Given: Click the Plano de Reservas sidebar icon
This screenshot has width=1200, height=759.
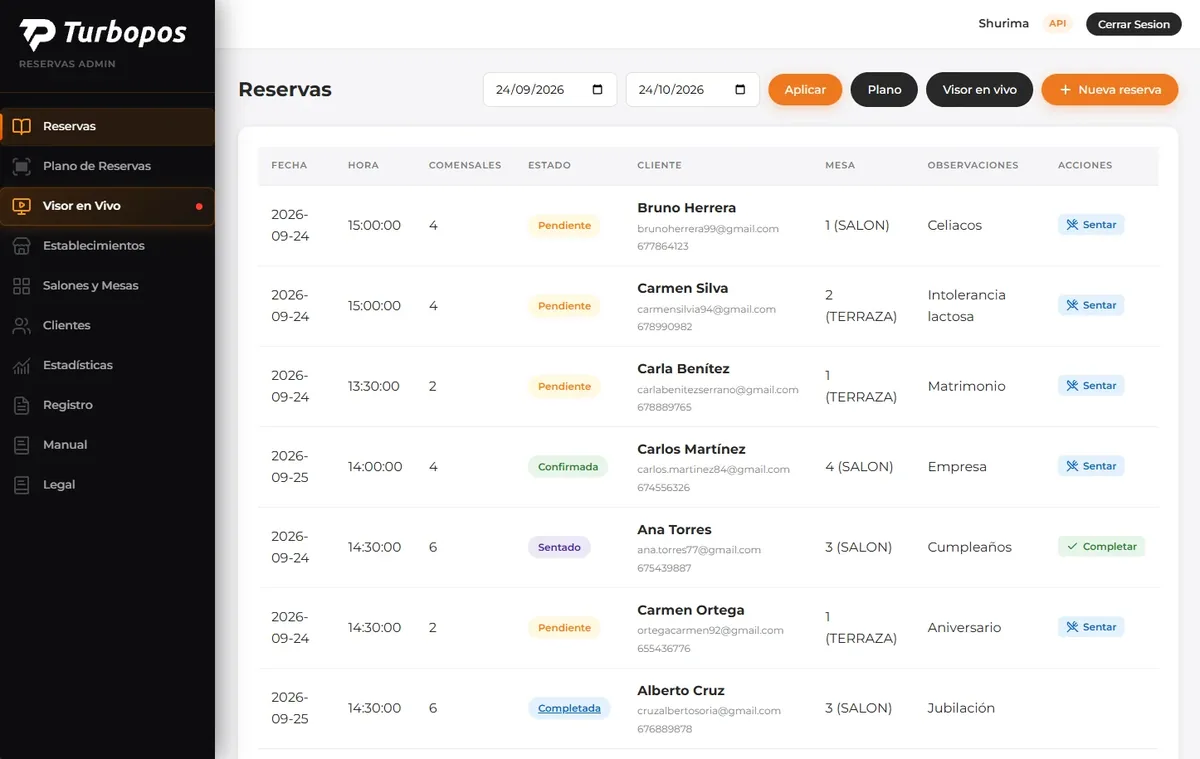Looking at the screenshot, I should pyautogui.click(x=21, y=166).
